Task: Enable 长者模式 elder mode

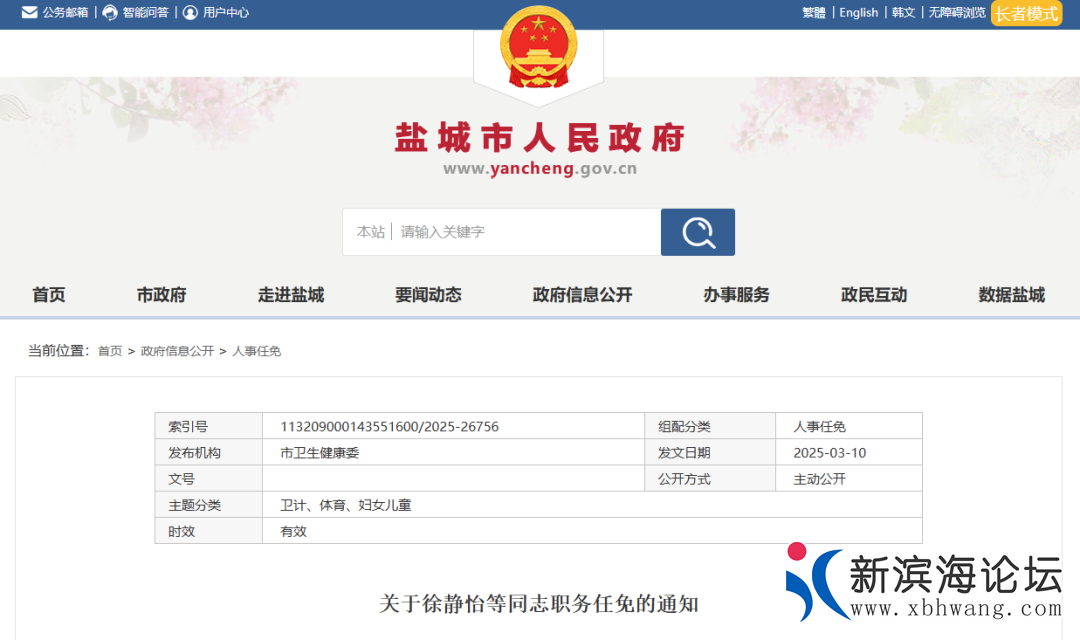Action: 1026,13
